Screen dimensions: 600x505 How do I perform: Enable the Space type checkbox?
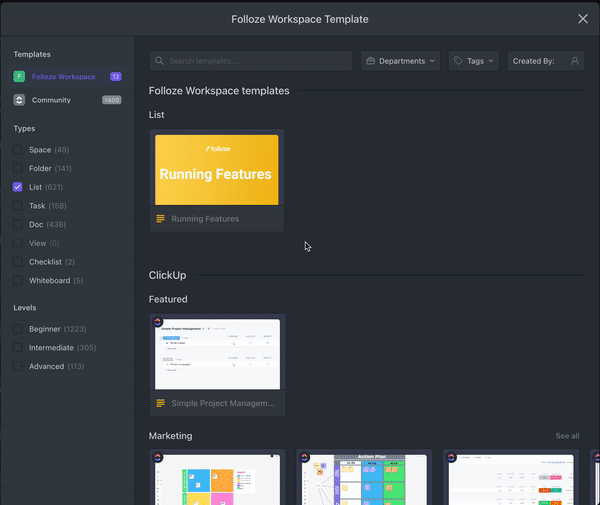(18, 150)
